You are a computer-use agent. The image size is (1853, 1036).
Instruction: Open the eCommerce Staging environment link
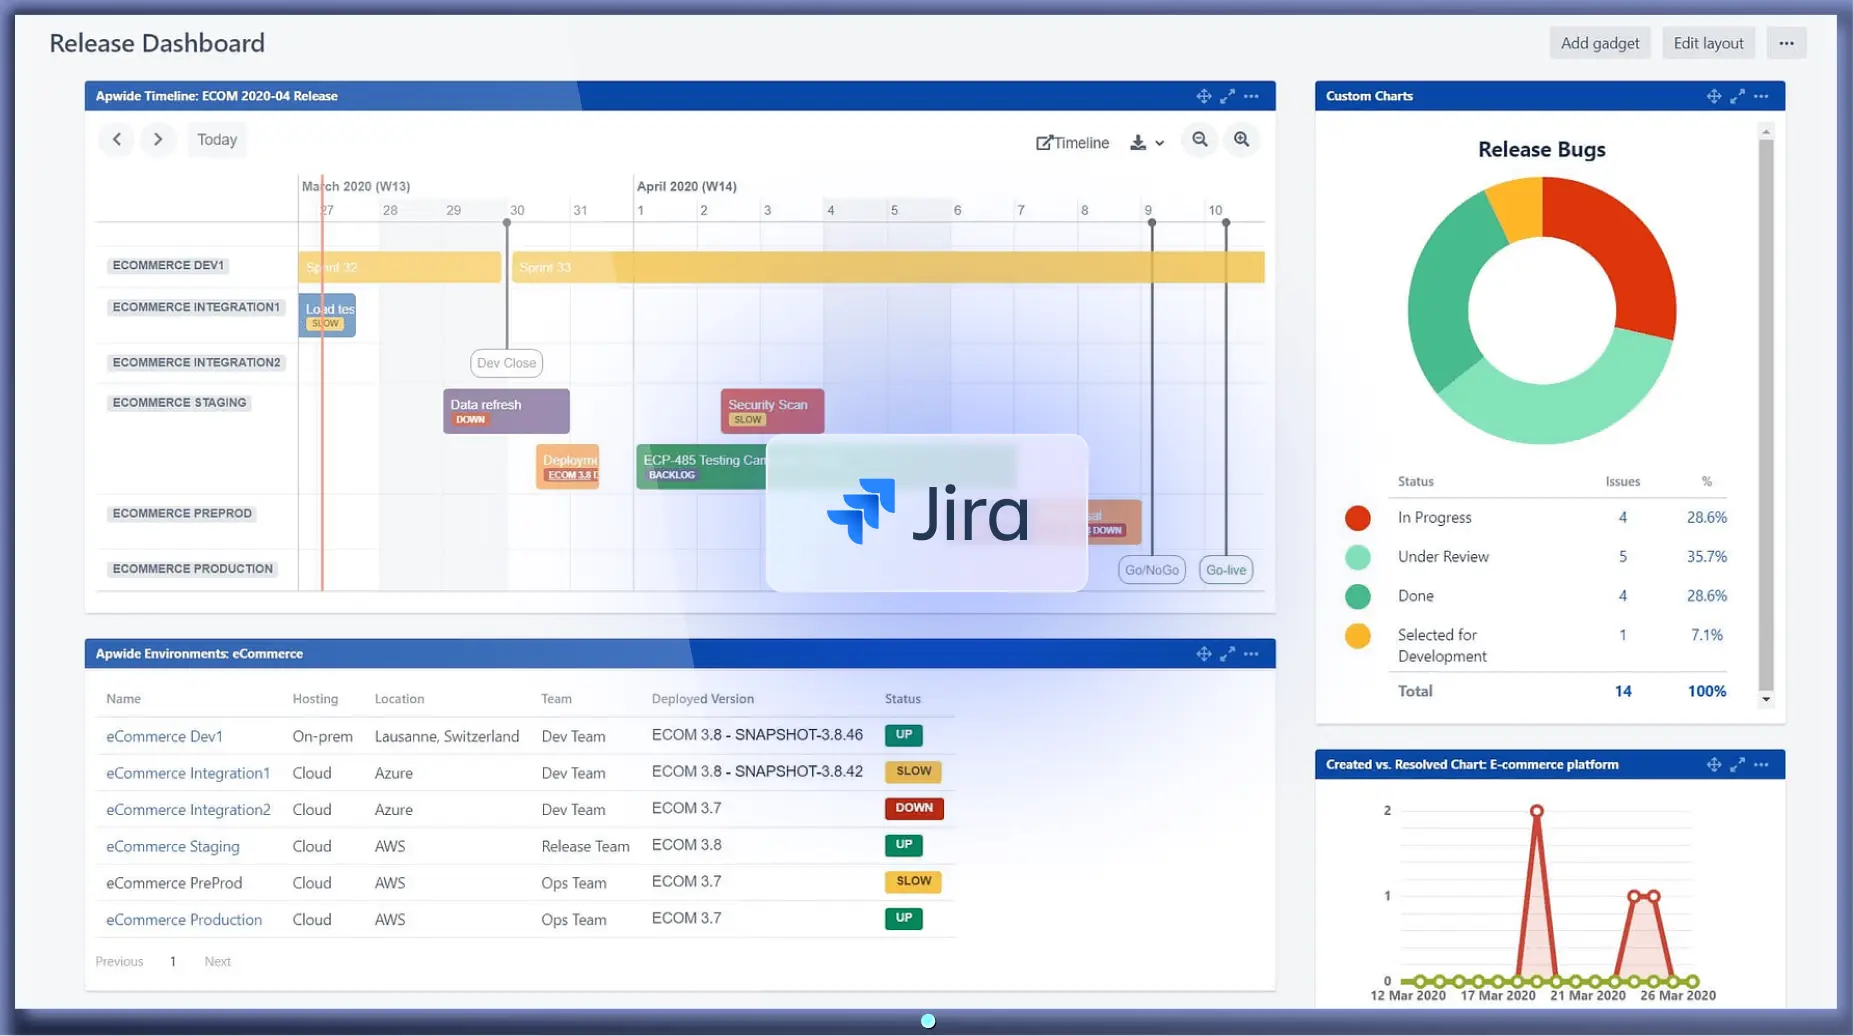(173, 847)
